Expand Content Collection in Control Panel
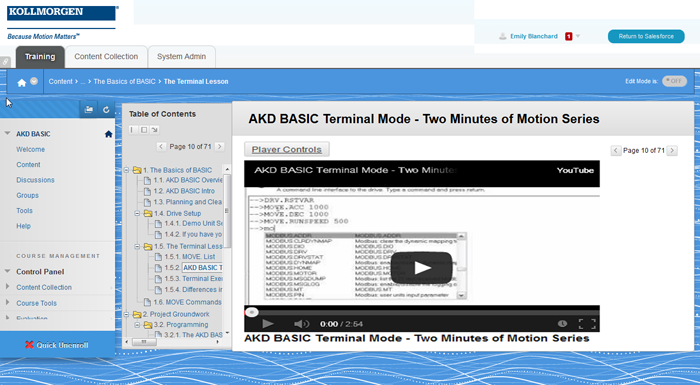 click(x=8, y=286)
